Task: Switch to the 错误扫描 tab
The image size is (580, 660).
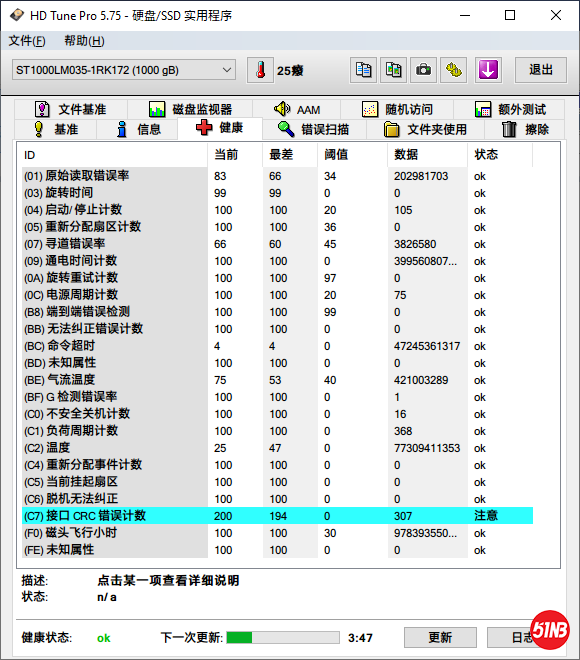Action: (x=314, y=129)
